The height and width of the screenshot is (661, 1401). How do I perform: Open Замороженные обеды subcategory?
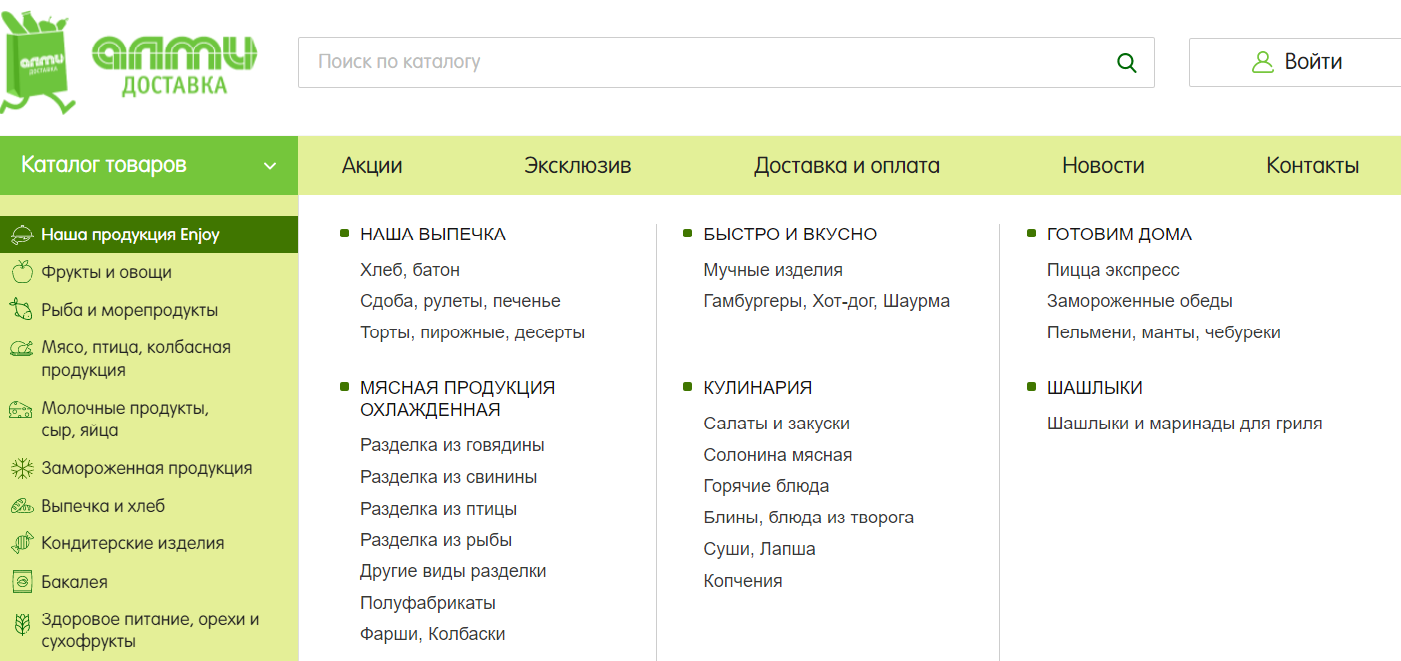pos(1140,301)
